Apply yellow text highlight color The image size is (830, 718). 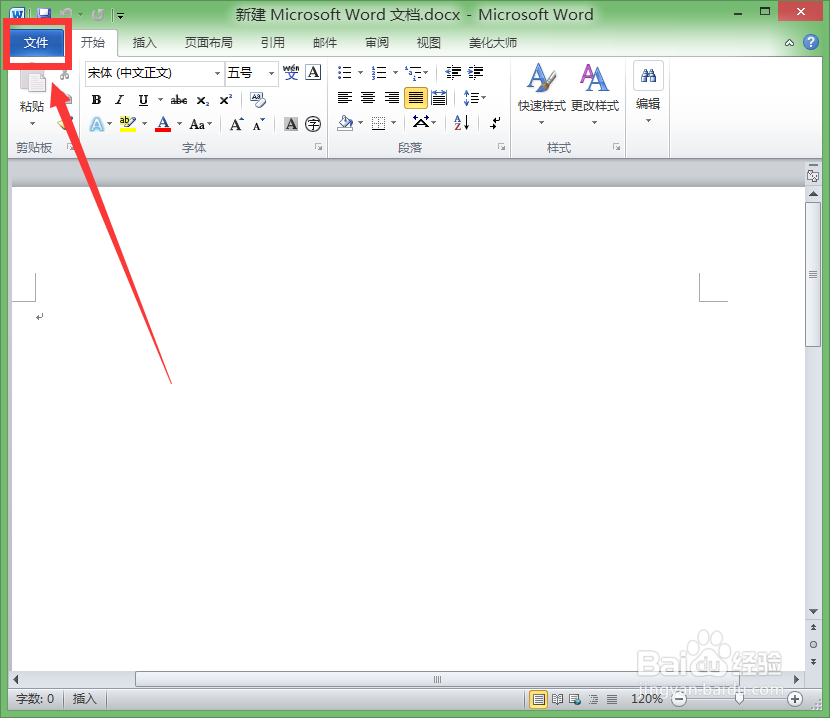pyautogui.click(x=128, y=124)
